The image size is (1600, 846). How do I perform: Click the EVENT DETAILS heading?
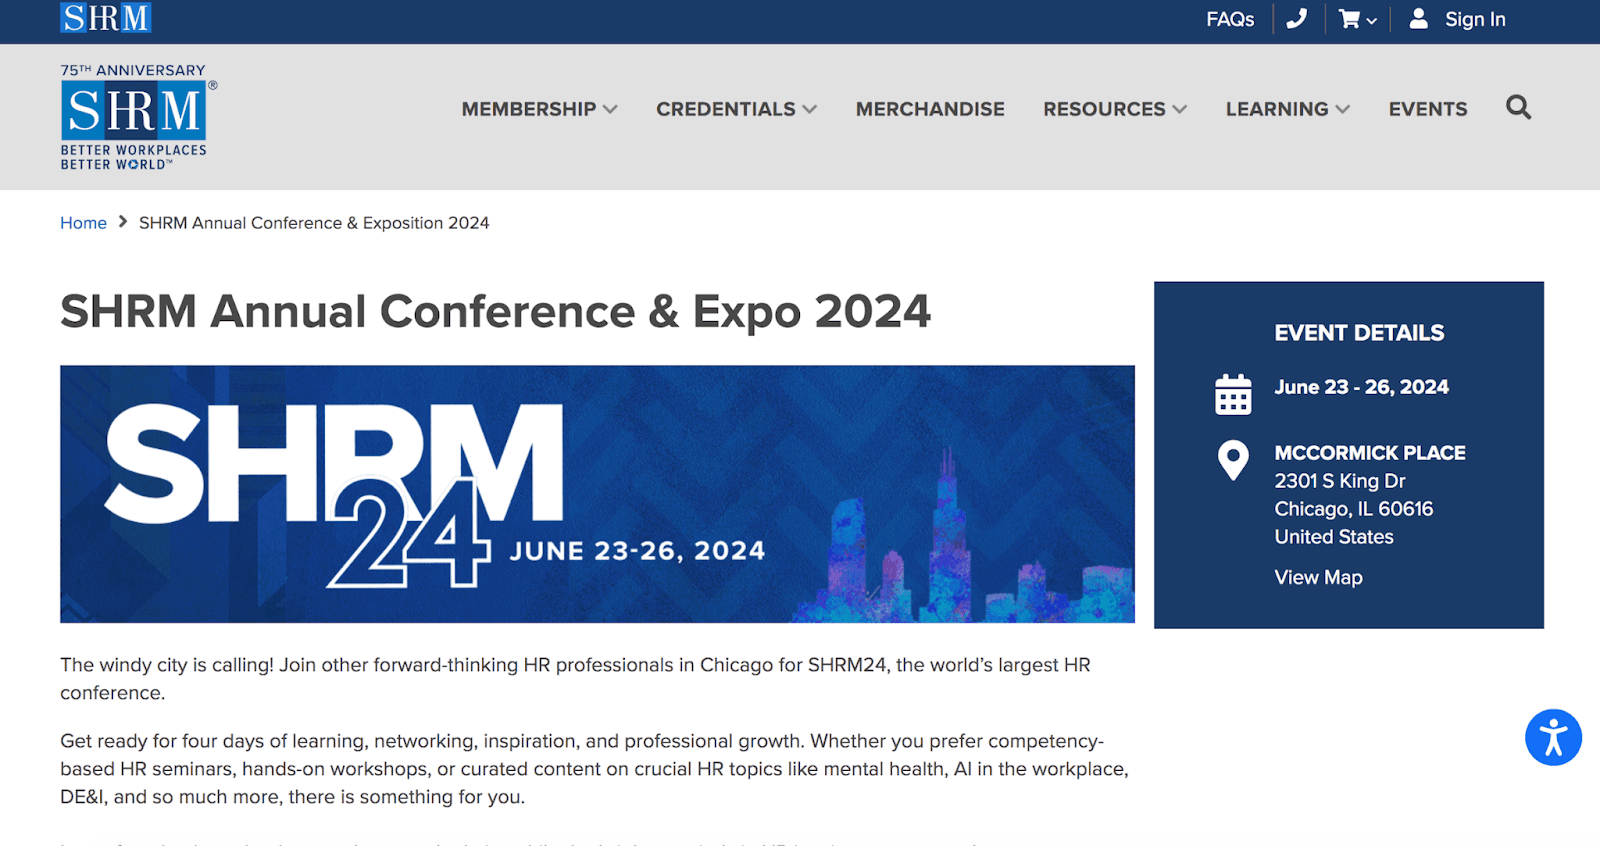coord(1359,333)
